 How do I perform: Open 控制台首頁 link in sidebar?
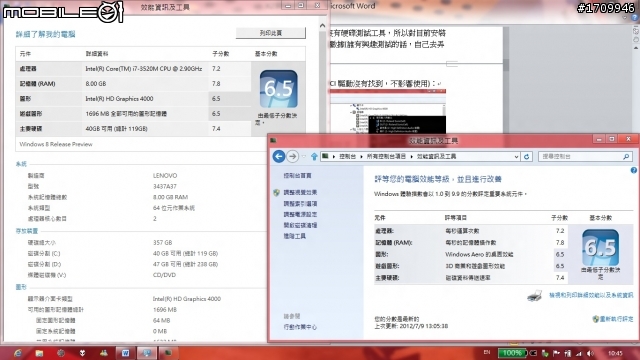[x=297, y=176]
